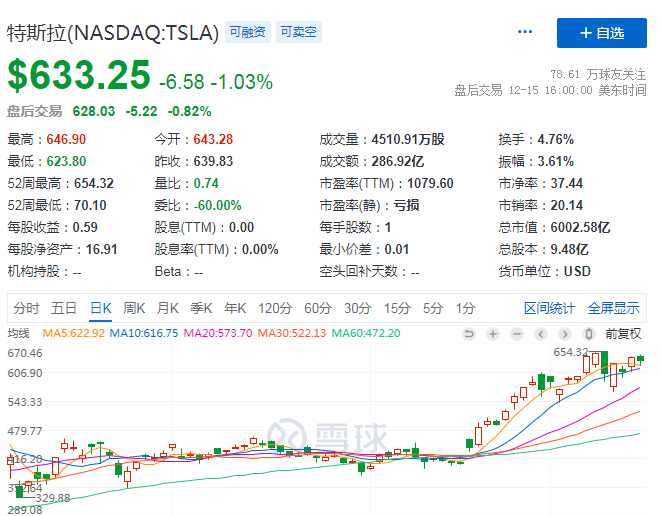Click the 最低 value 623.80
The image size is (661, 516).
click(x=66, y=161)
